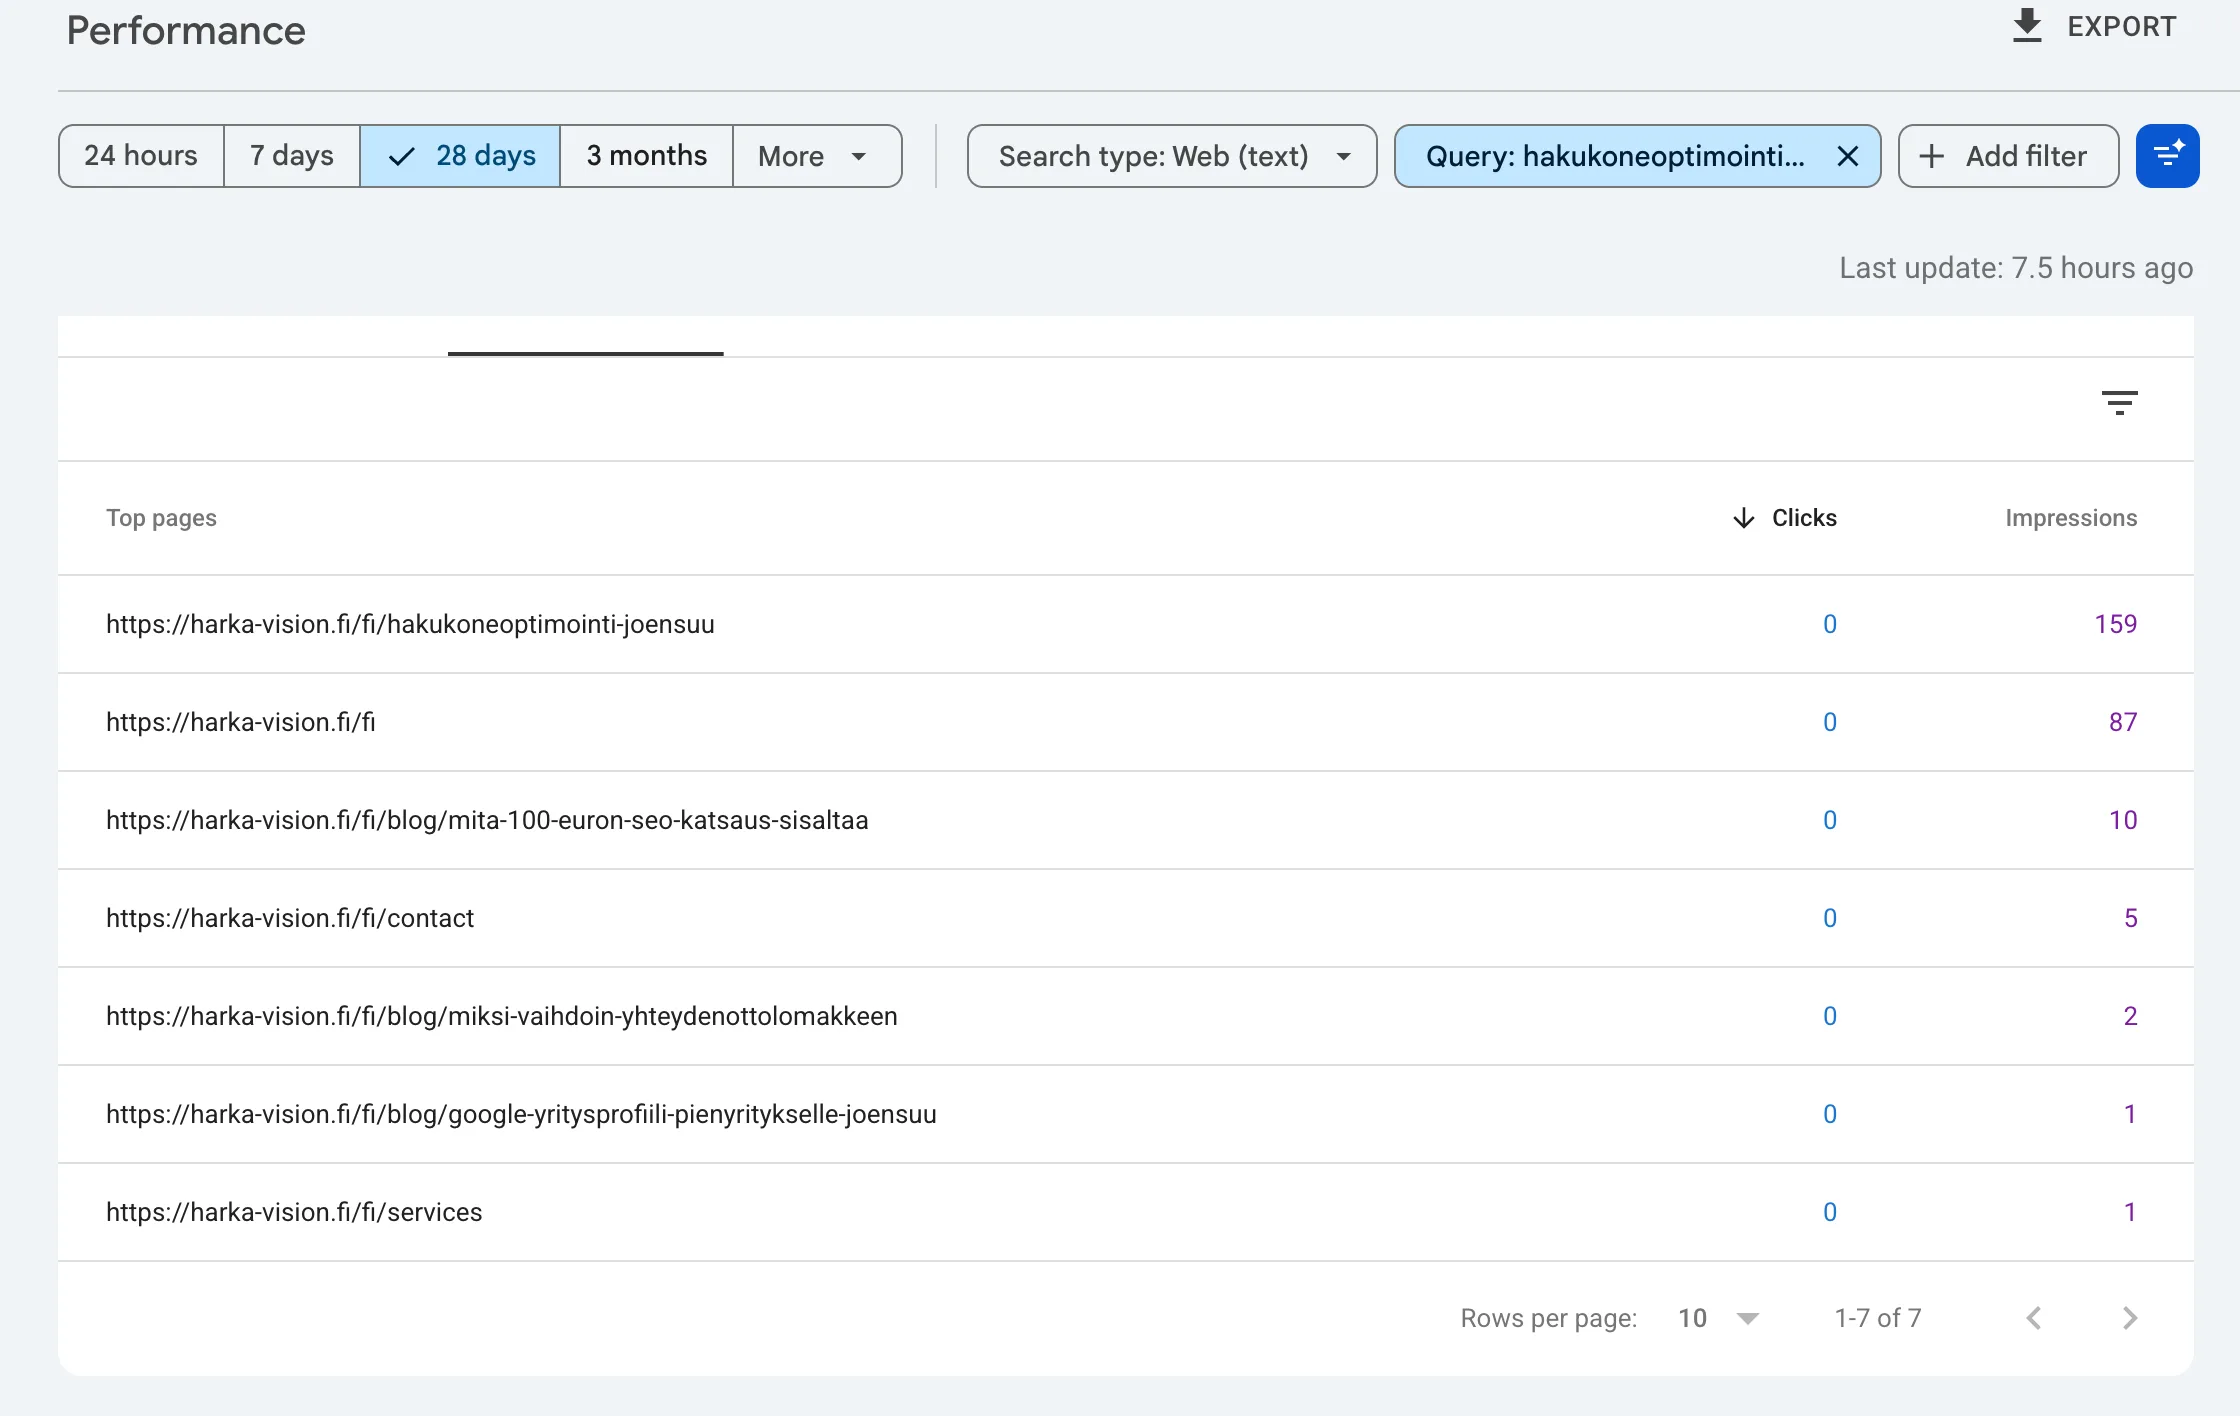Open the mita-100-euron-seo-katsaus-sisaltaa blog row
Screen dimensions: 2240x1416
pos(1126,820)
